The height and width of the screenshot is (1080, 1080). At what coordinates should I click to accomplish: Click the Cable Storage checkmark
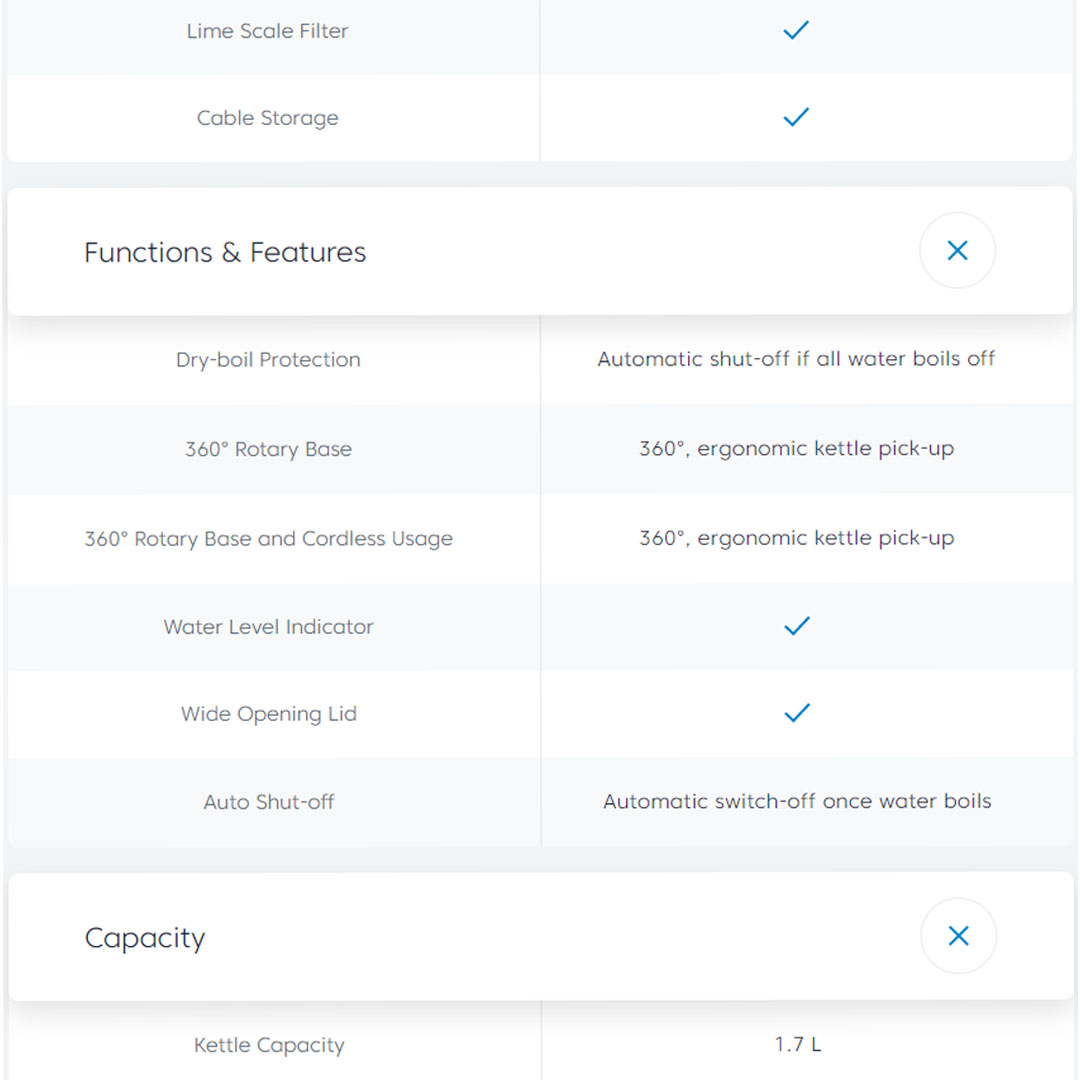[x=796, y=118]
